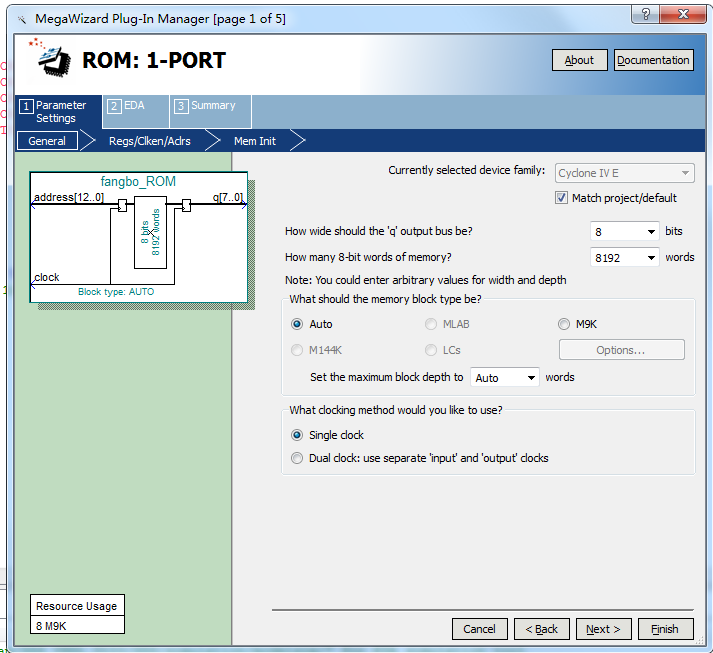Click the Options... button
The width and height of the screenshot is (713, 653).
pyautogui.click(x=621, y=350)
